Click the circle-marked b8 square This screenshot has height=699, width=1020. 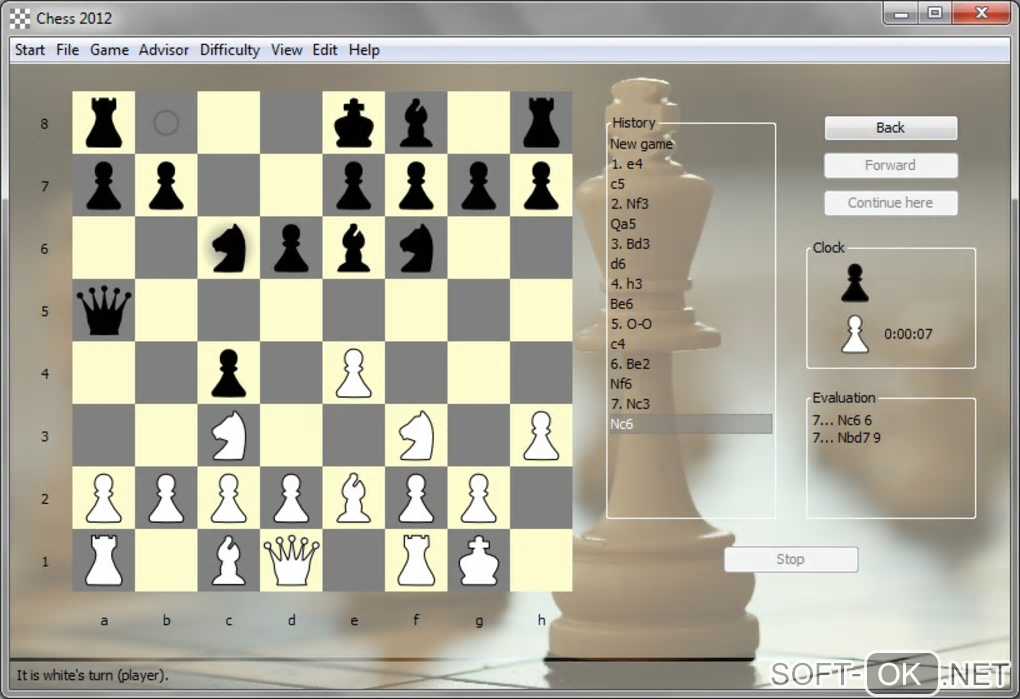167,122
